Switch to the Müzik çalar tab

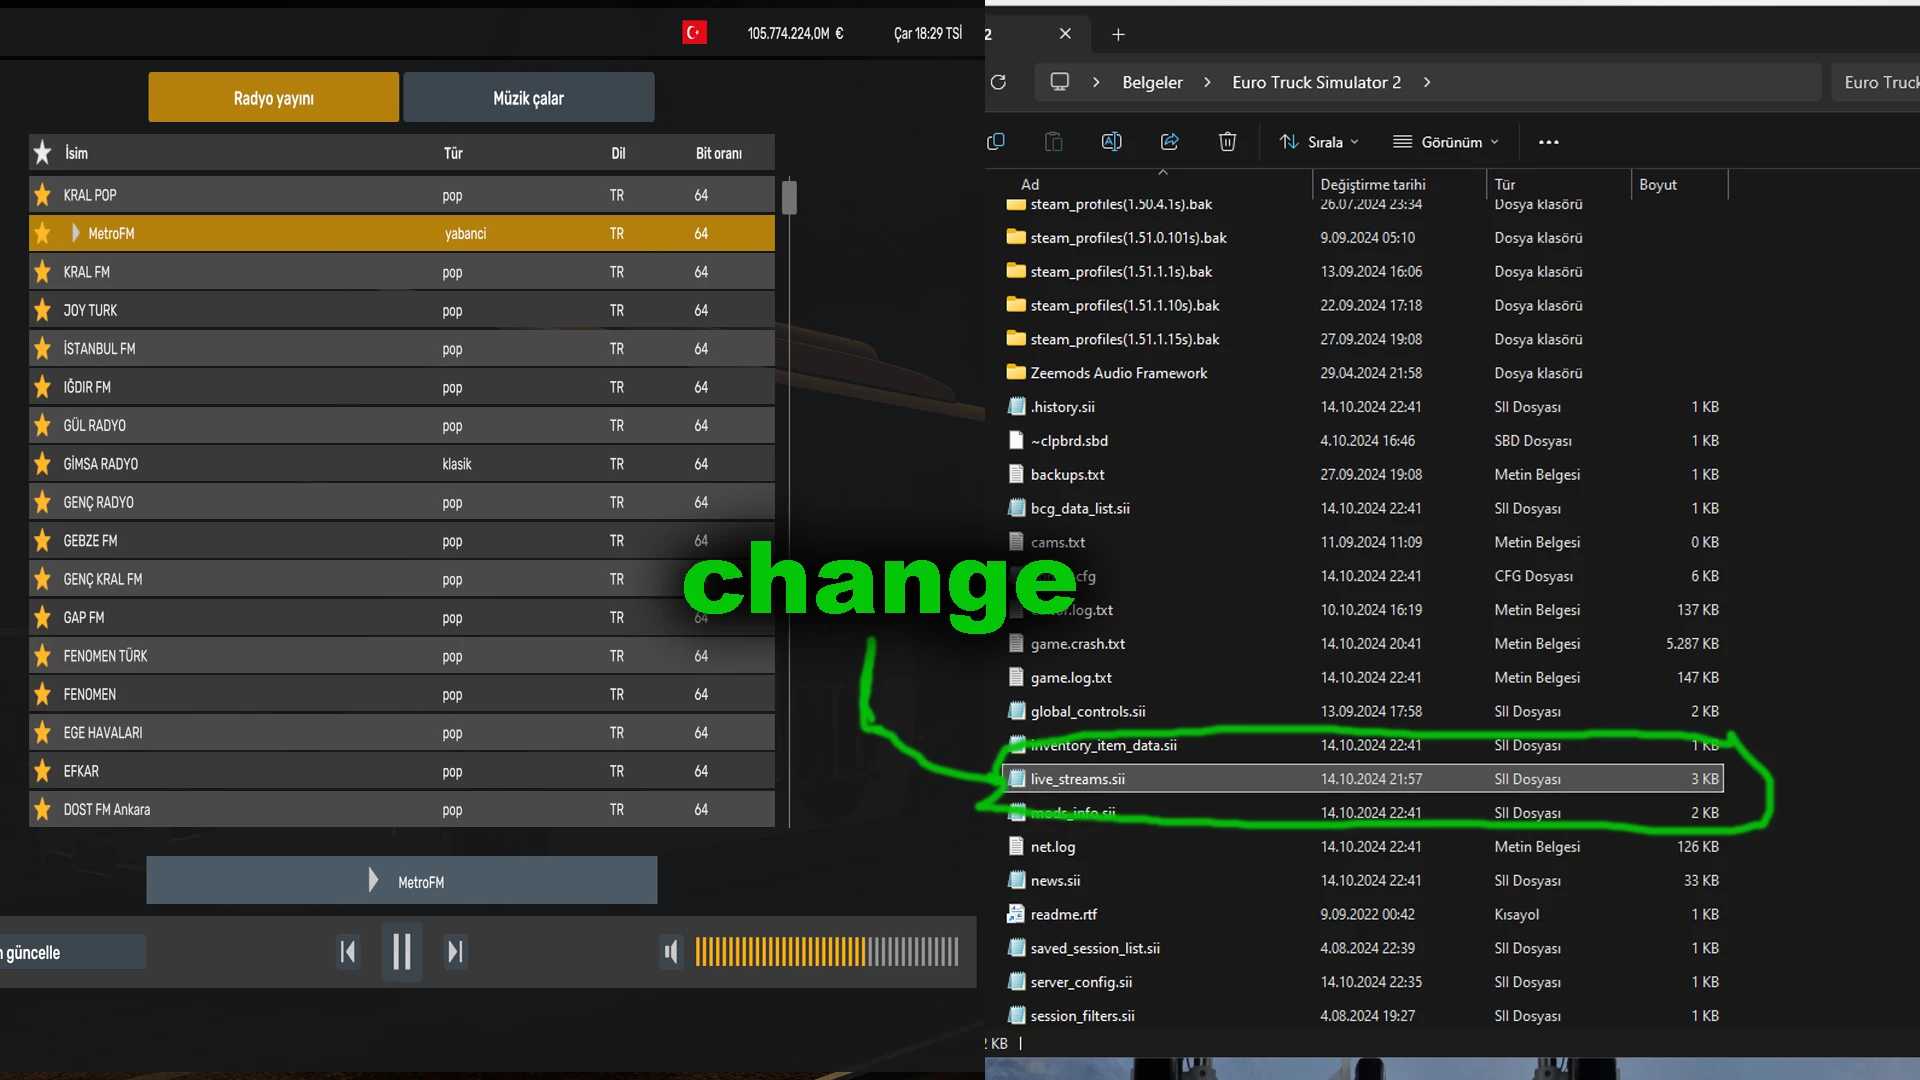click(x=528, y=97)
